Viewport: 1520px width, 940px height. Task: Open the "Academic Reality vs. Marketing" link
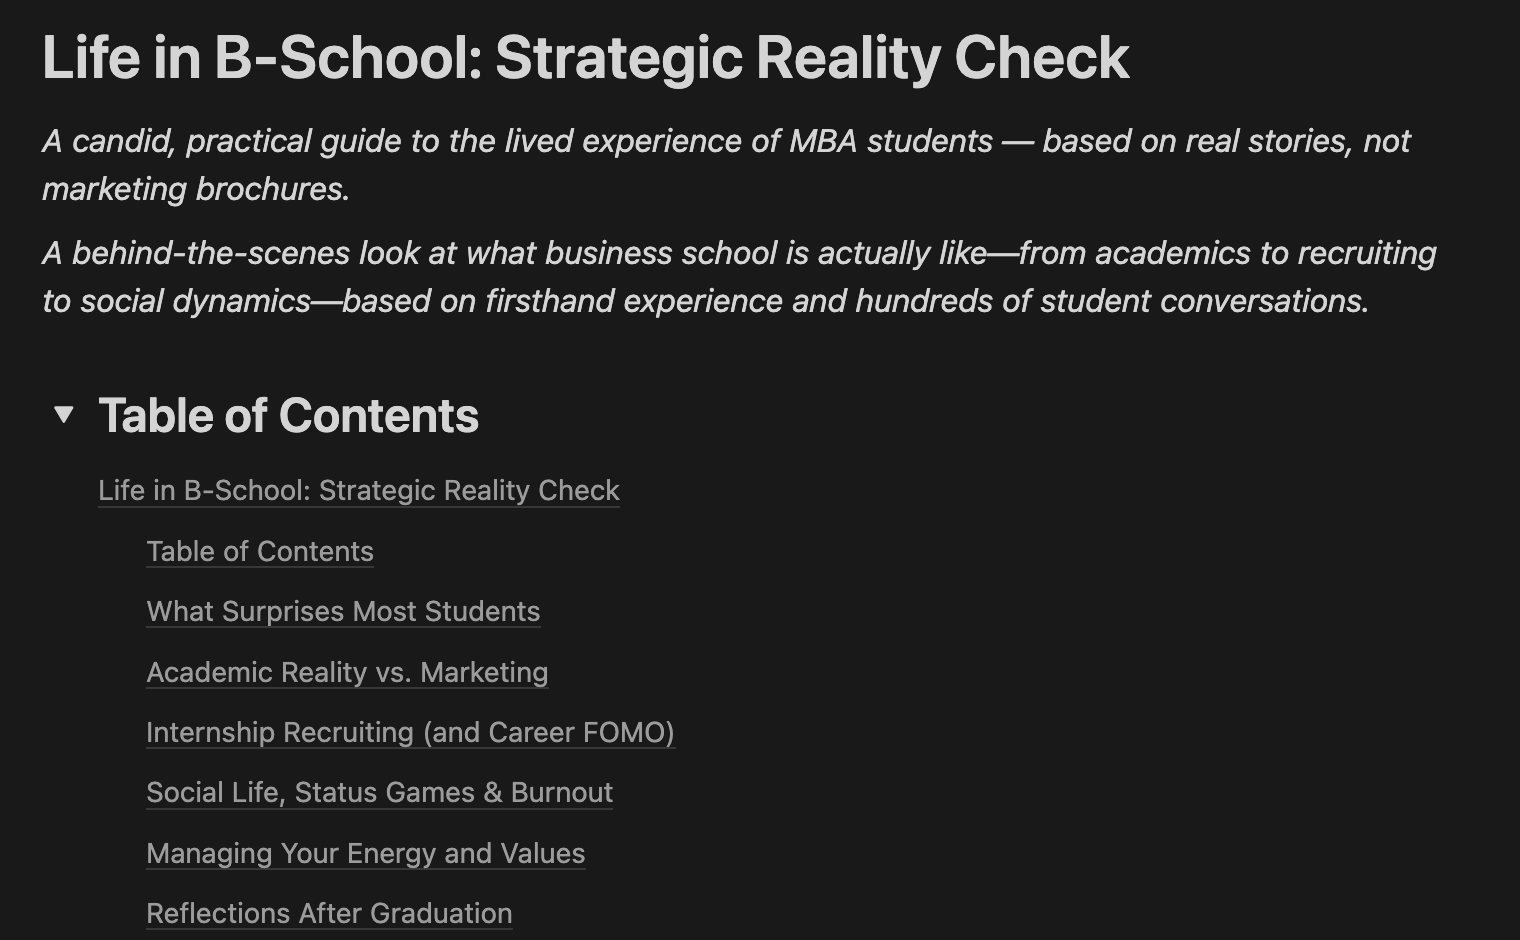pyautogui.click(x=347, y=673)
